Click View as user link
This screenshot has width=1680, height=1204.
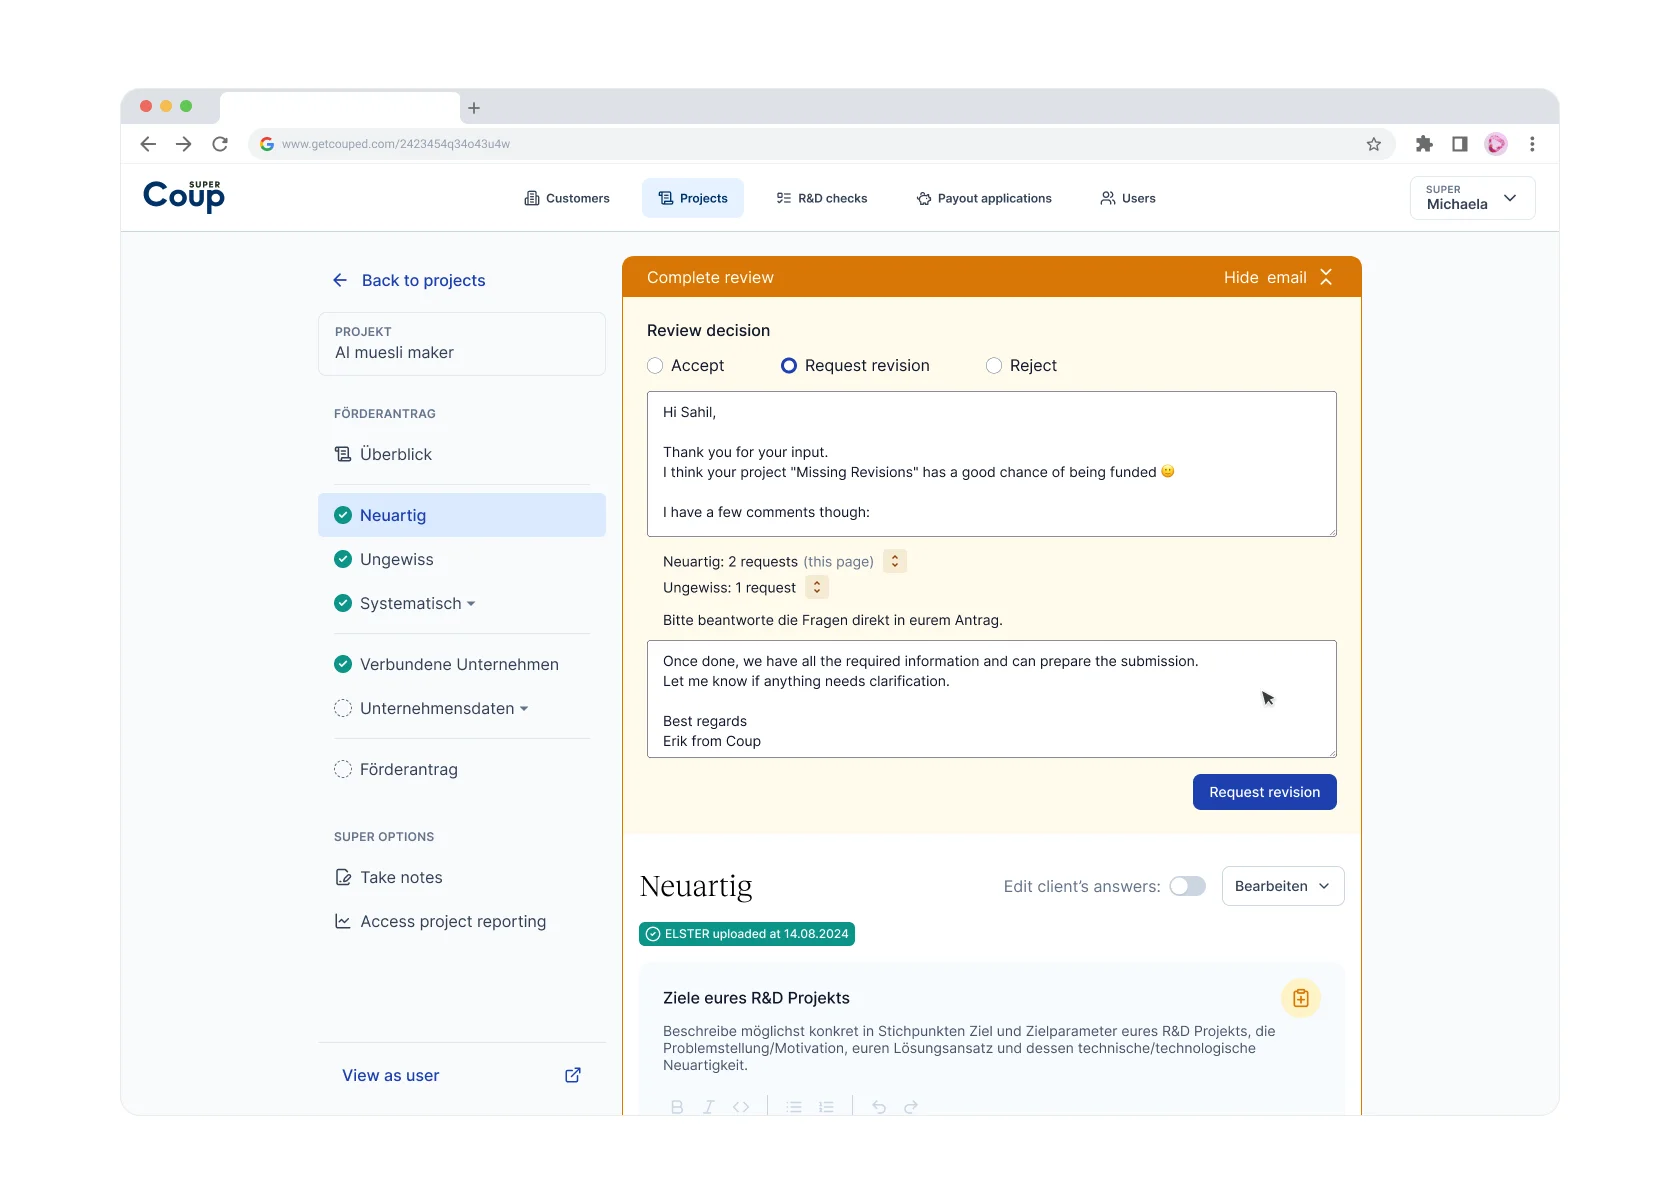pos(391,1075)
